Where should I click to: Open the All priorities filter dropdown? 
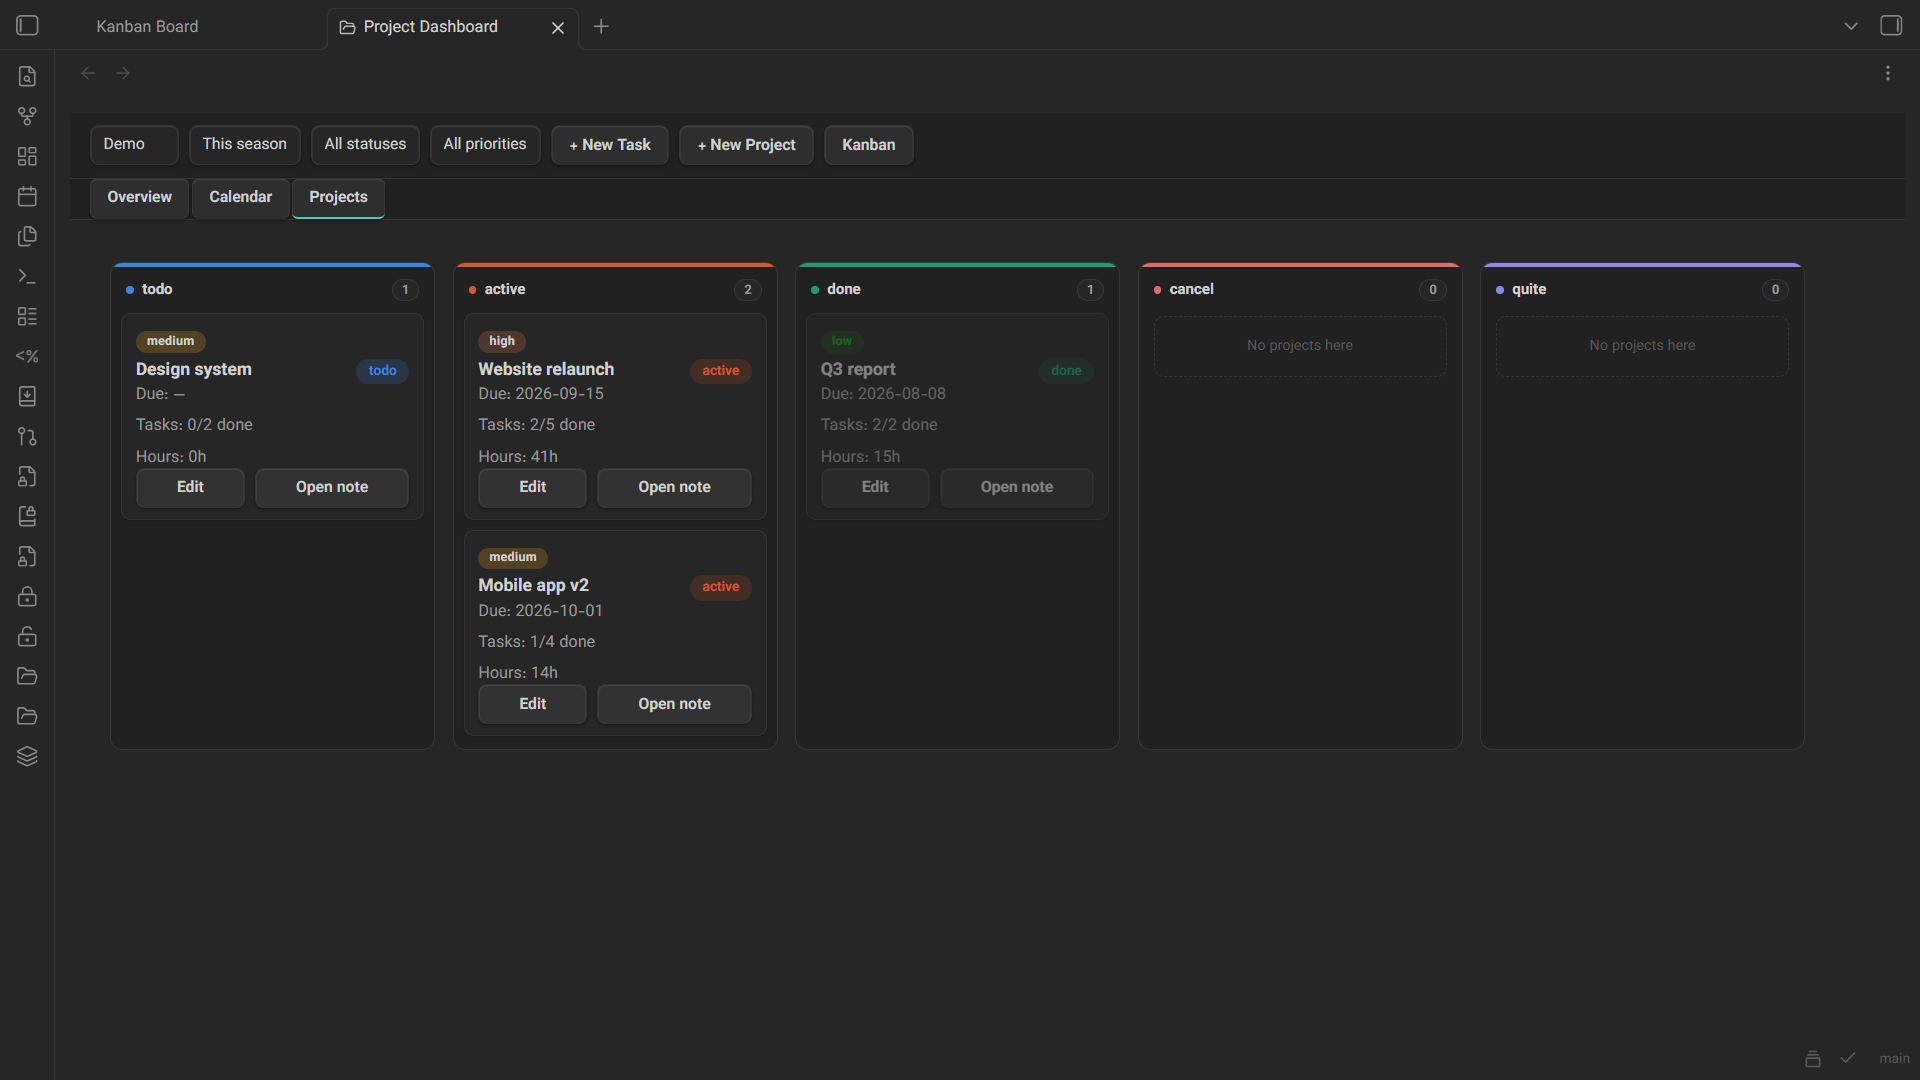pyautogui.click(x=485, y=144)
